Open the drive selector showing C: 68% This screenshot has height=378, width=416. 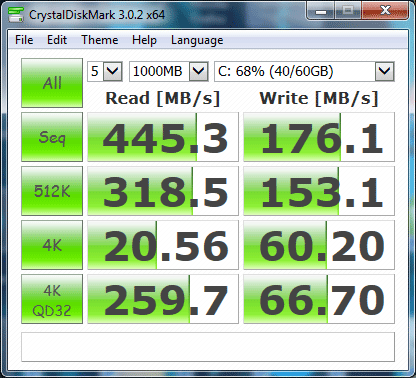tap(304, 71)
